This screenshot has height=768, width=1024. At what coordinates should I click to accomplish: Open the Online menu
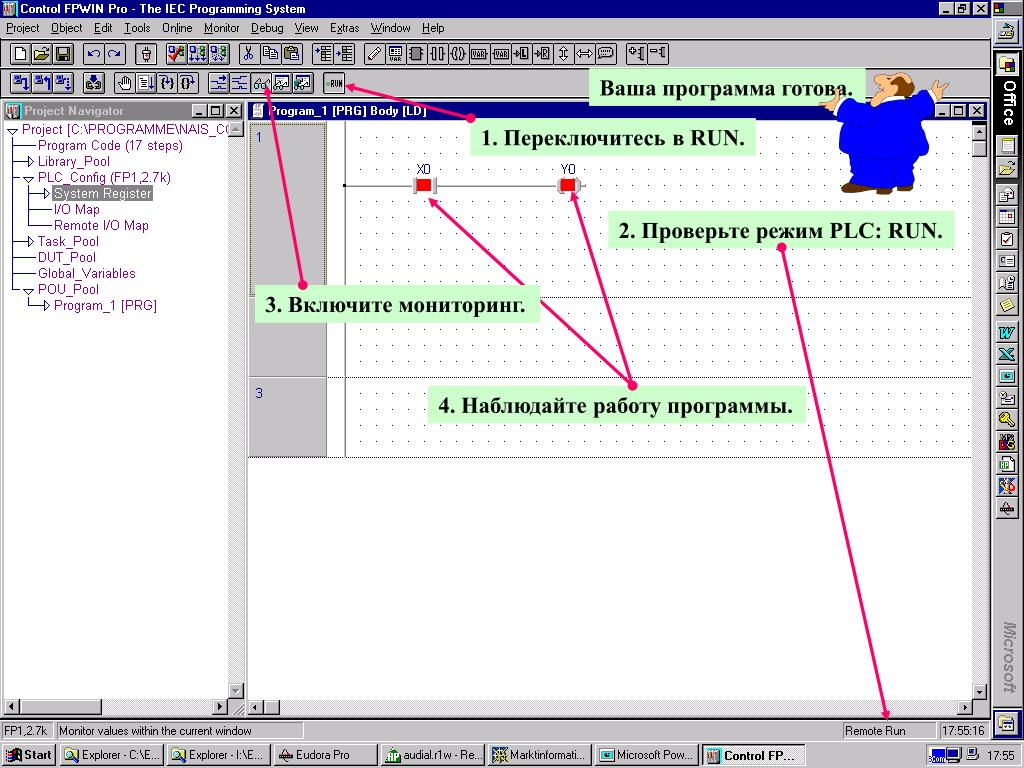point(177,28)
